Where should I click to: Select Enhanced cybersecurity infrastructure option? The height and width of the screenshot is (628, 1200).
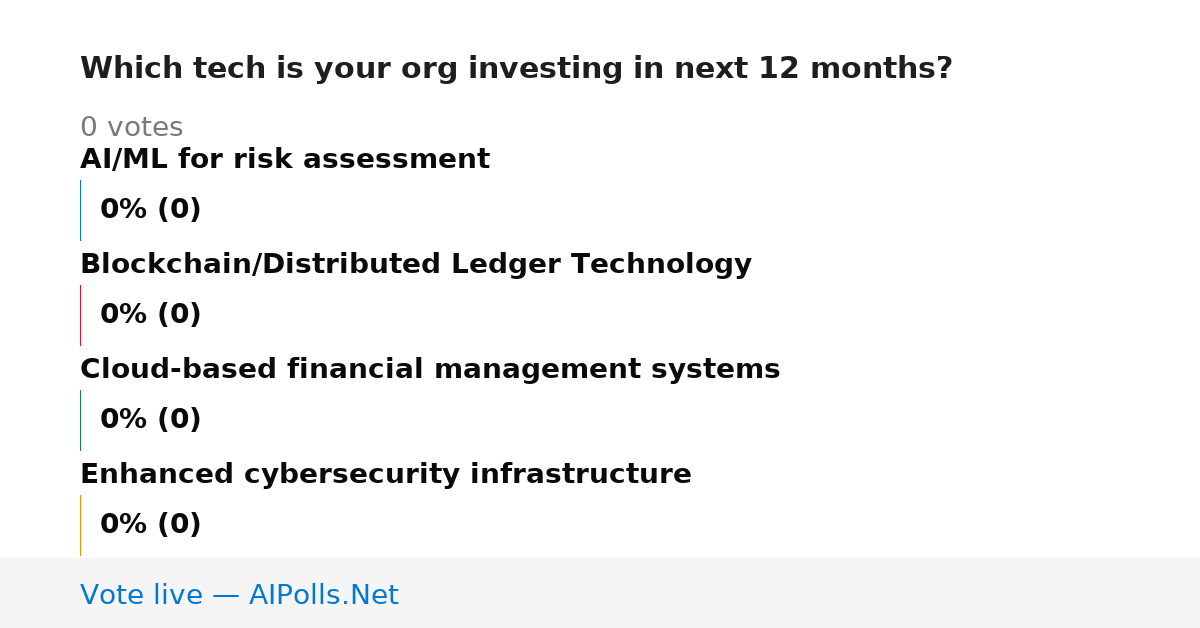point(386,474)
